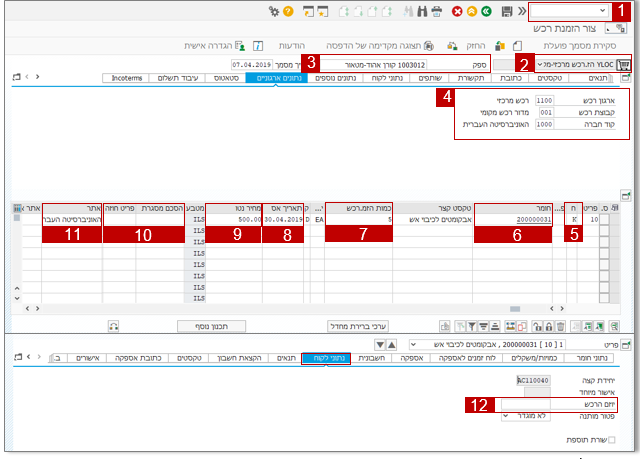
Task: Click the Filter funnel icon in item toolbar
Action: coord(472,326)
